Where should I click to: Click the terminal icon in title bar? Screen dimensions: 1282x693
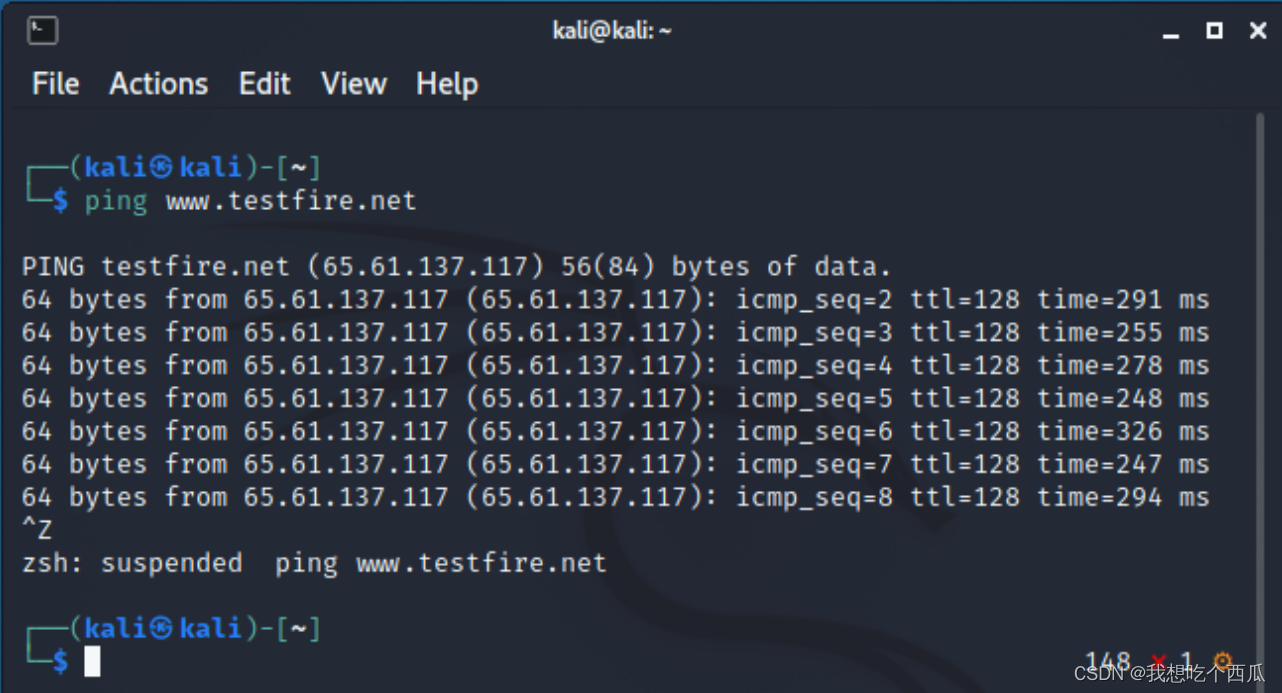pos(43,30)
